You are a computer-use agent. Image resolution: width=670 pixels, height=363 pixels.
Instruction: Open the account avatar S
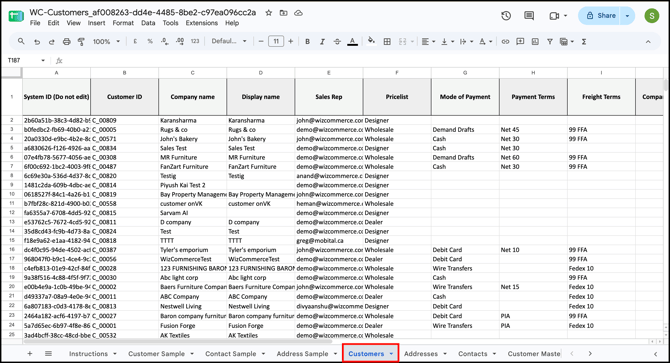coord(652,16)
